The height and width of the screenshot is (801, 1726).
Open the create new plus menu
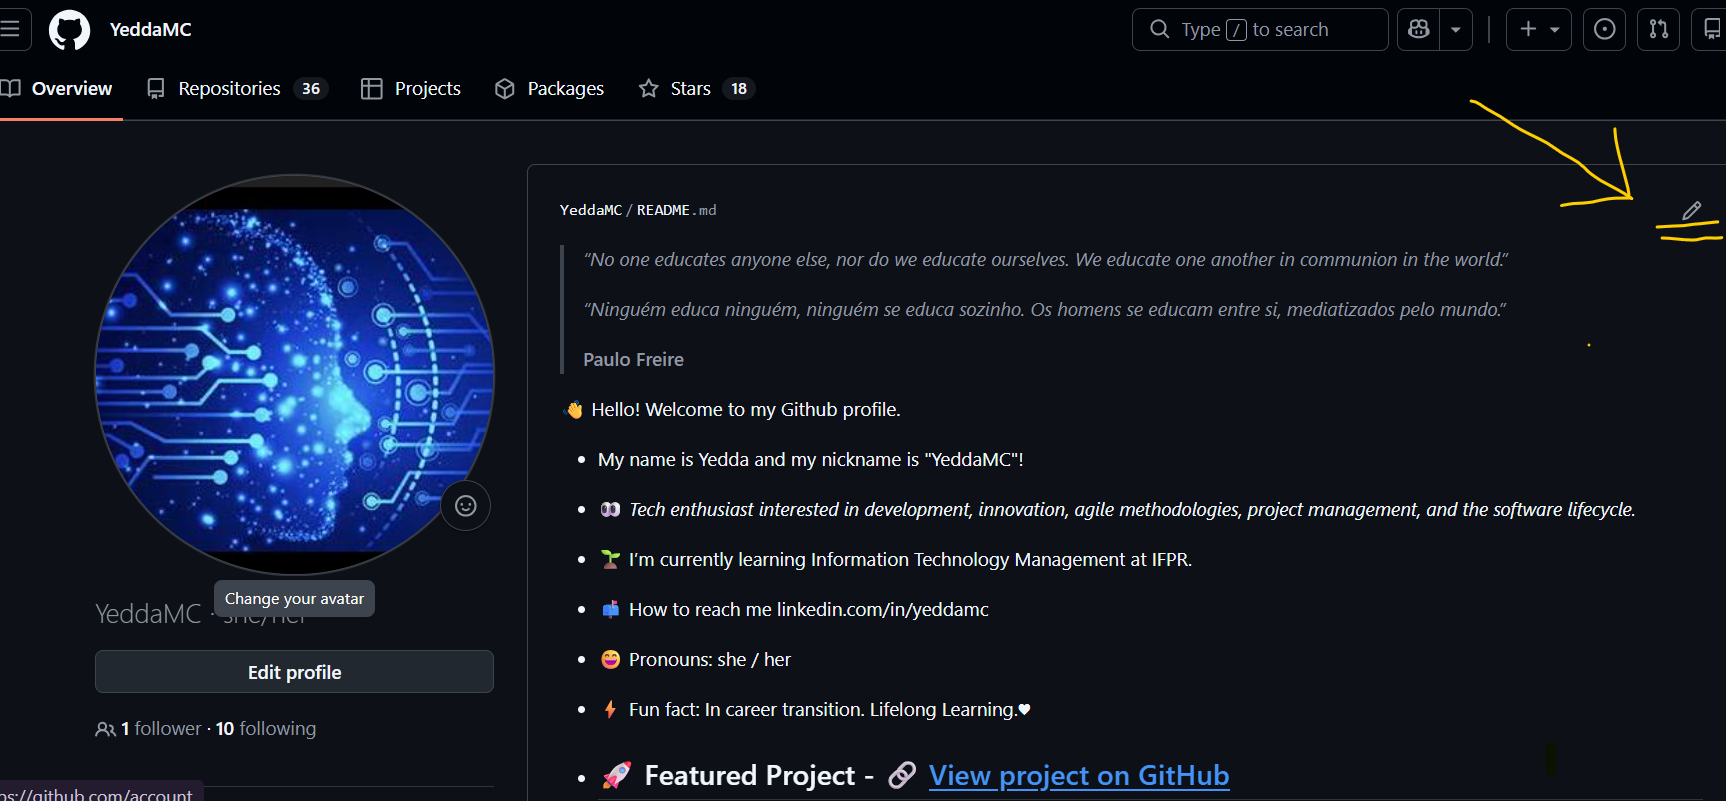[x=1539, y=29]
